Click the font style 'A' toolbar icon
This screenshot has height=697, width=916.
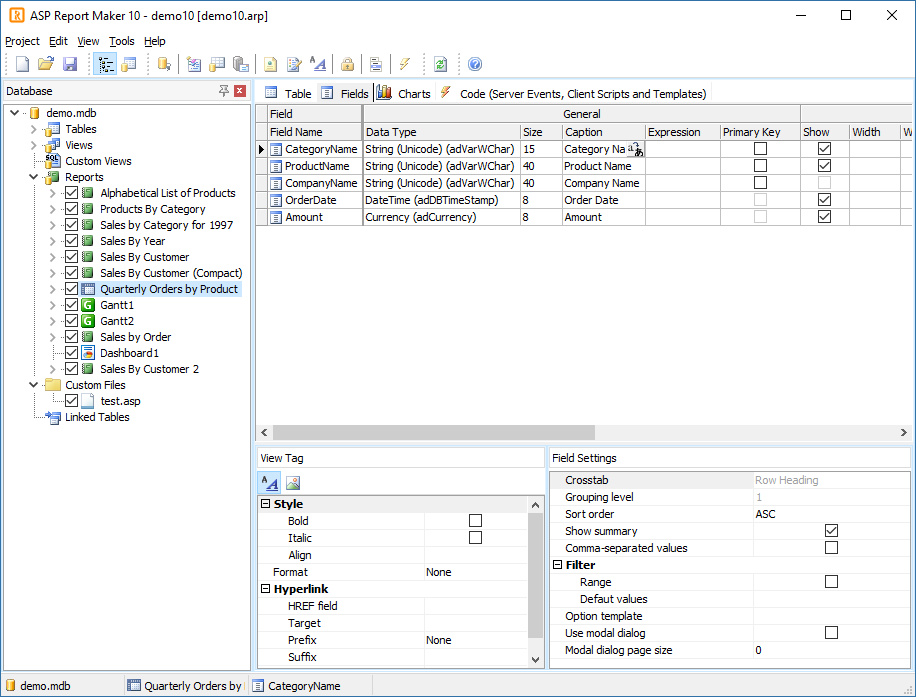click(318, 64)
